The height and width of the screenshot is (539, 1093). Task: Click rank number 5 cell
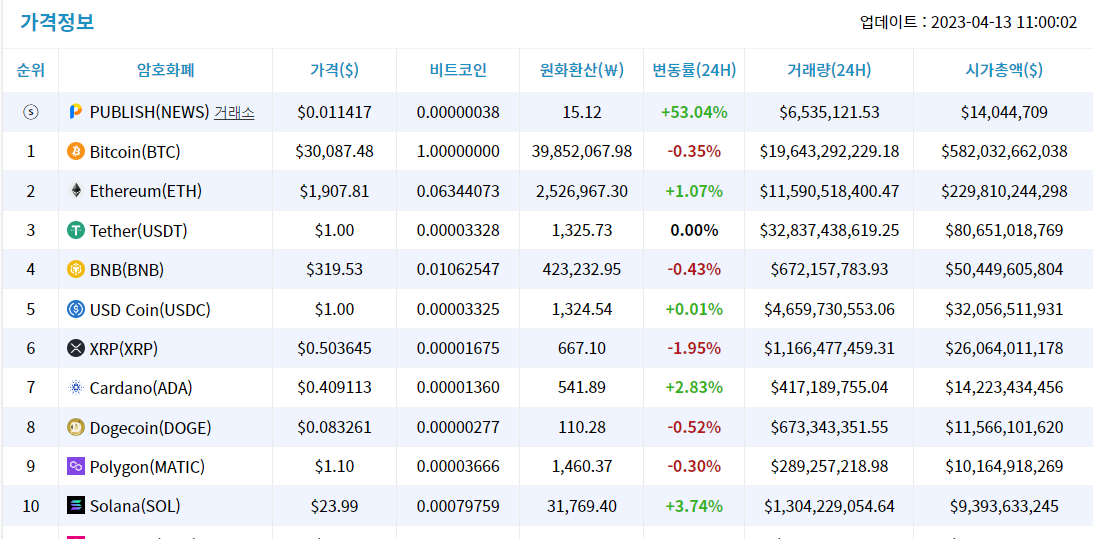click(x=31, y=309)
